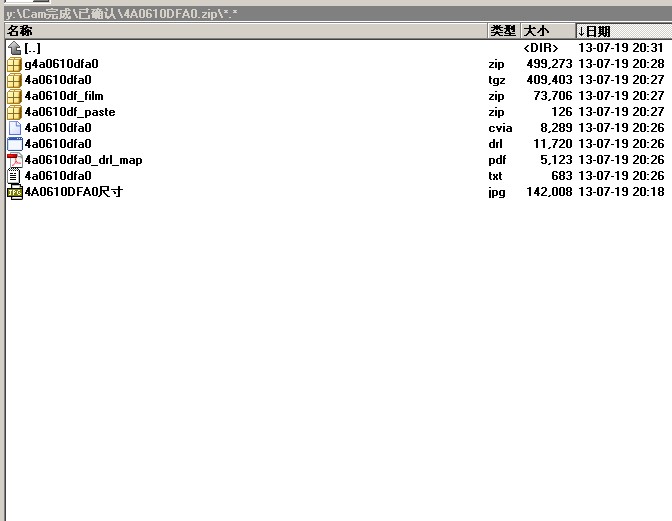Image resolution: width=672 pixels, height=521 pixels.
Task: Go up via the [..] entry
Action: coord(33,48)
